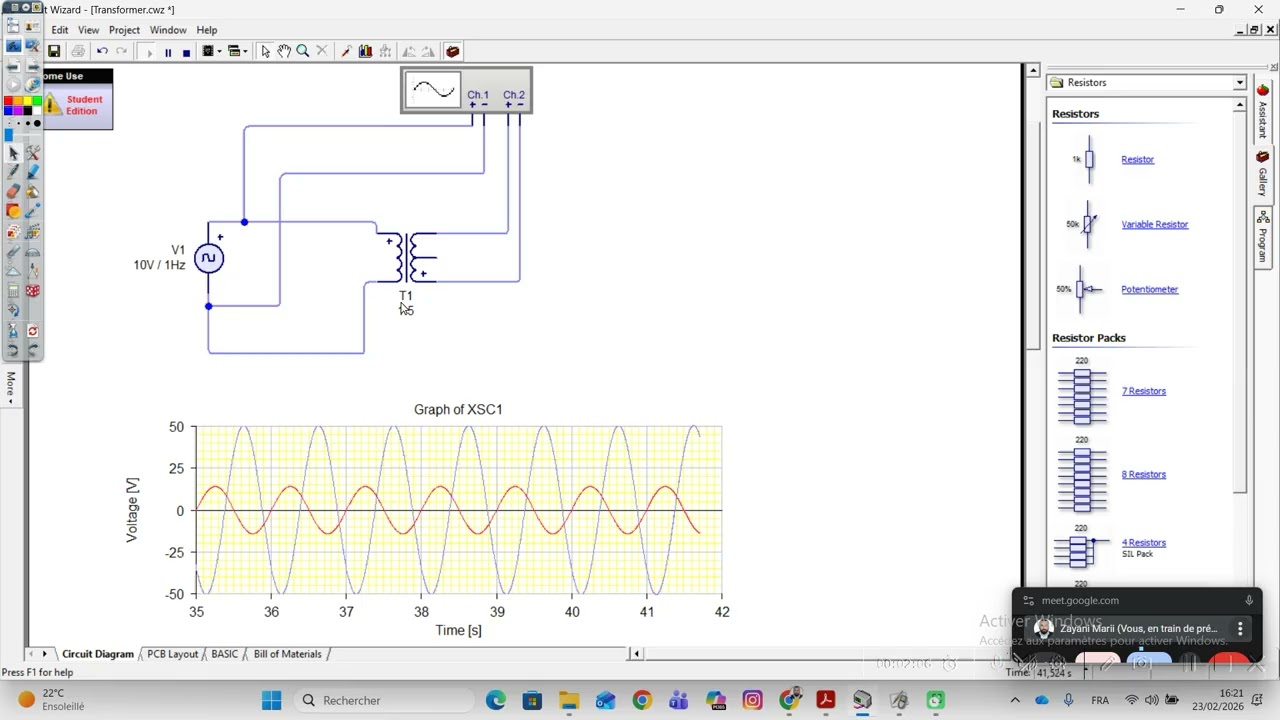Switch to the BASIC tab
This screenshot has height=720, width=1280.
pos(225,654)
